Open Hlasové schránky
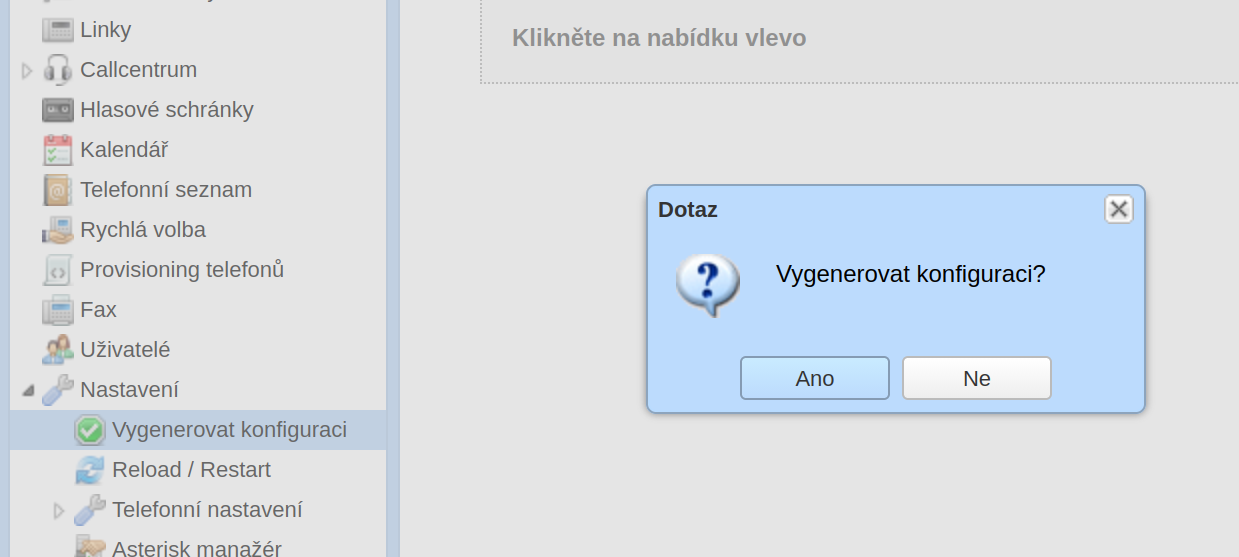The image size is (1239, 557). tap(167, 110)
